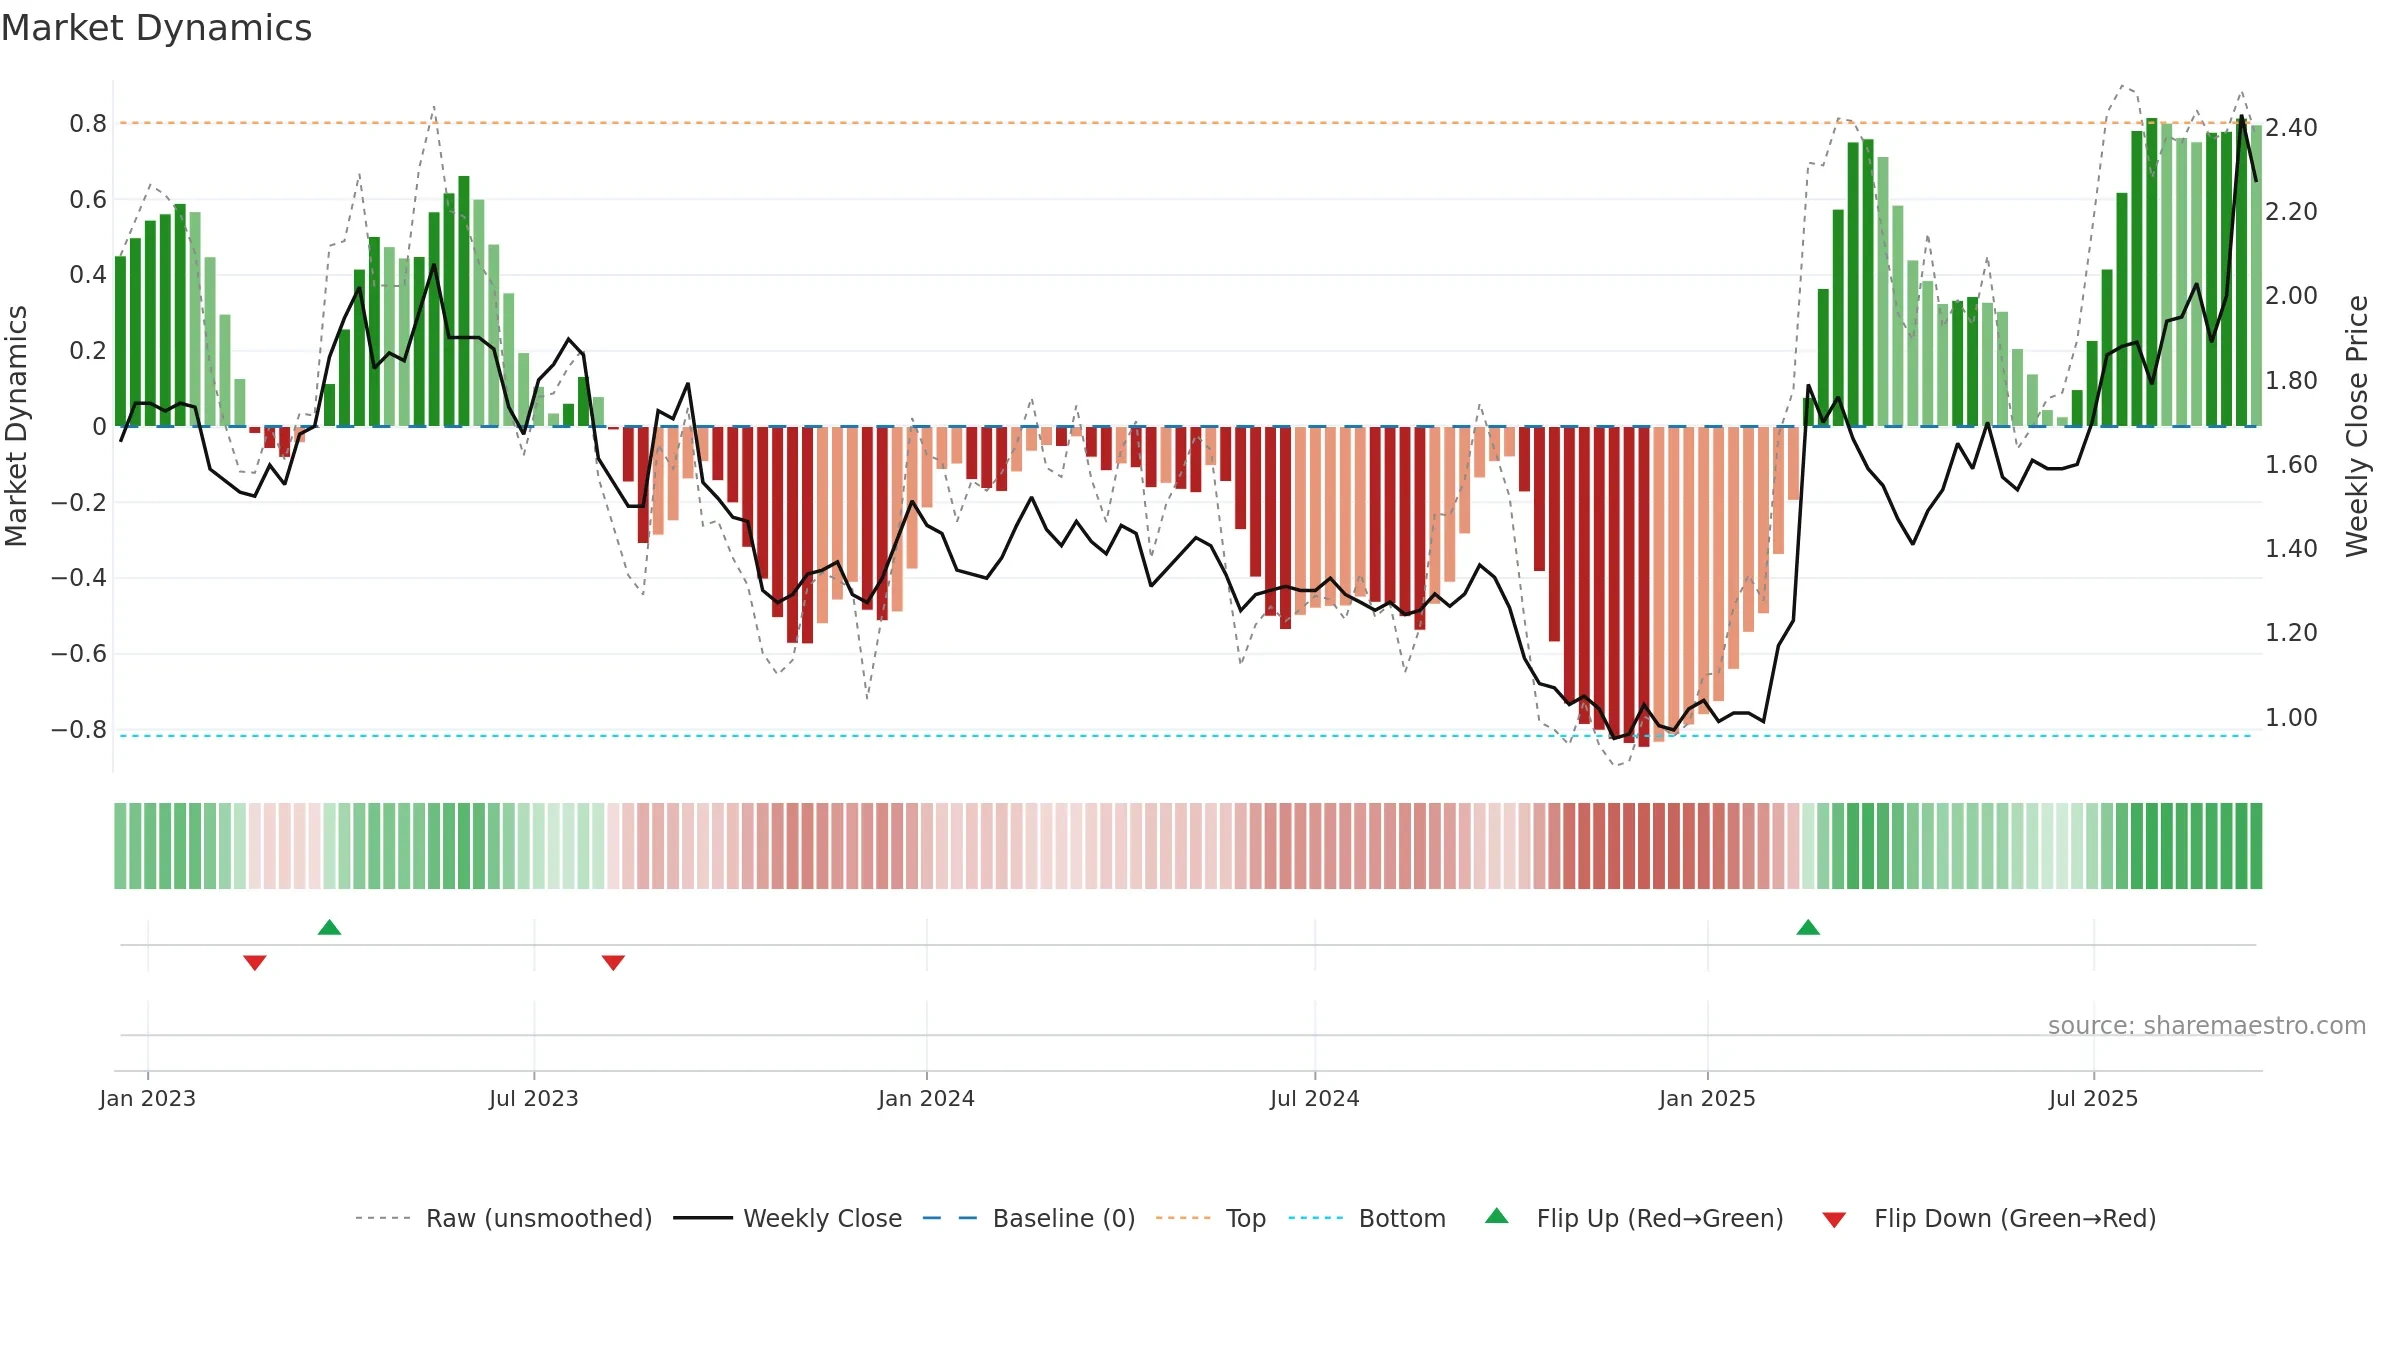Click the −0.2 left axis tick label
2400x1350 pixels.
[x=79, y=501]
